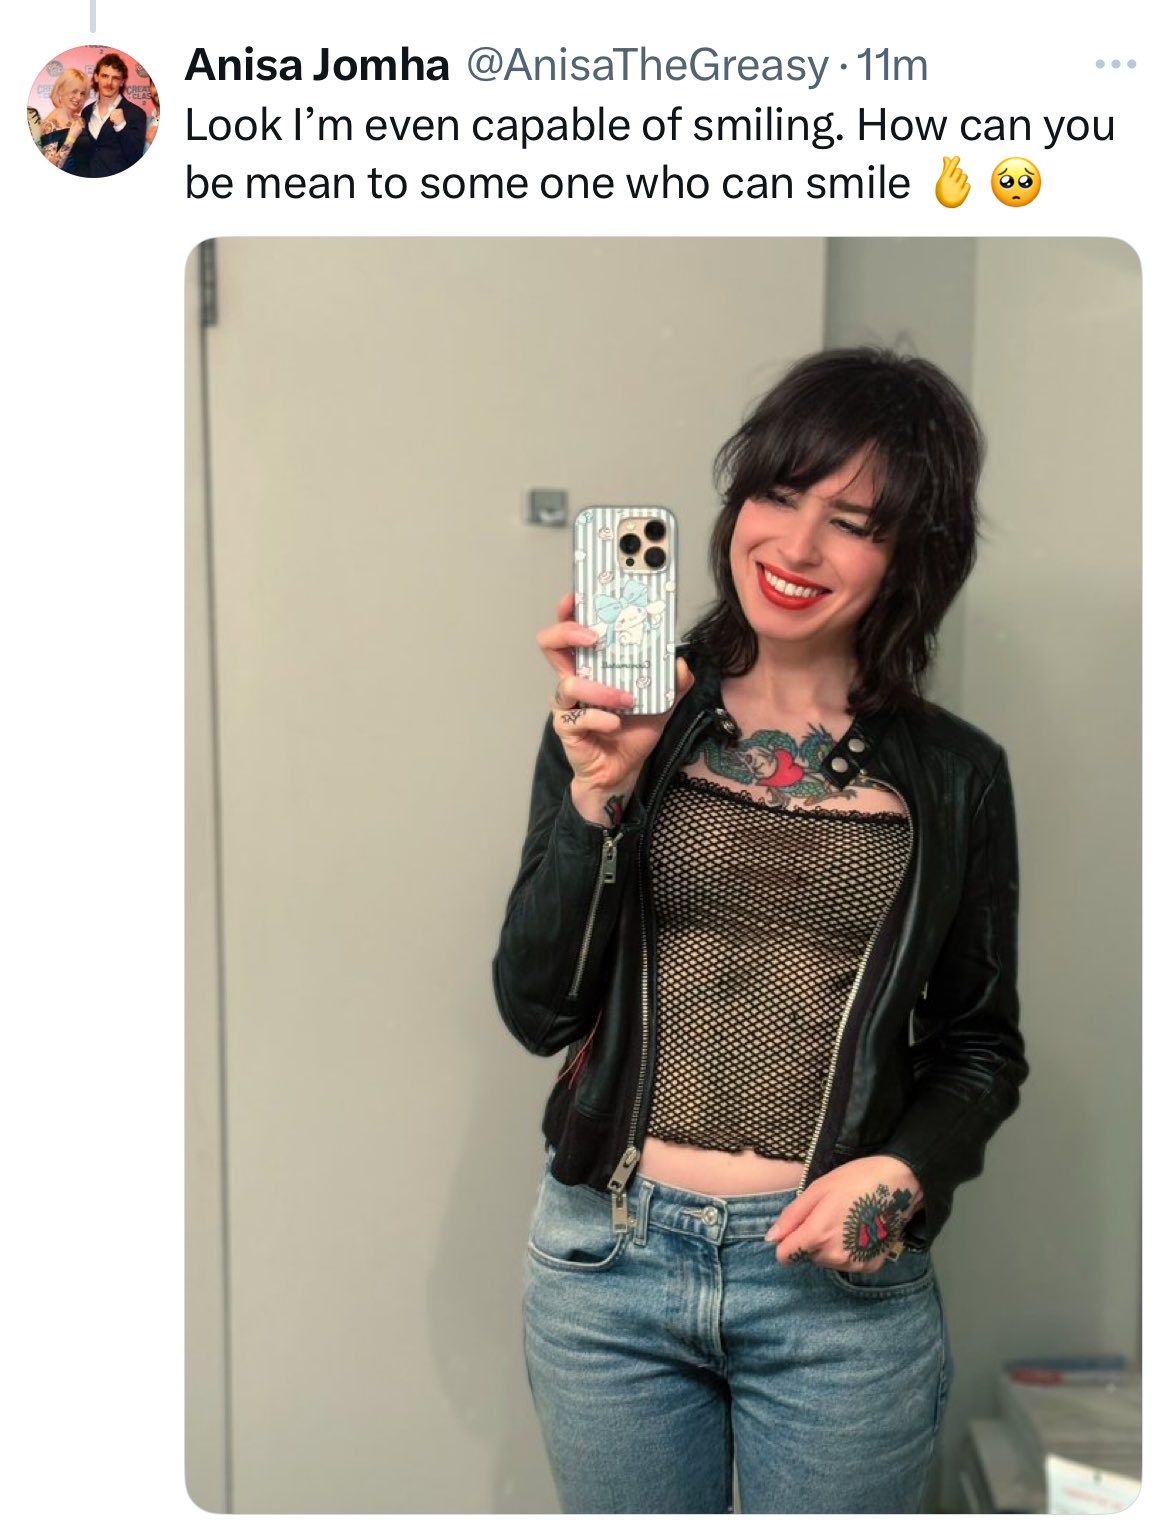Click the pleading face emoji in tweet
Screen dimensions: 1169x1524
(1015, 185)
